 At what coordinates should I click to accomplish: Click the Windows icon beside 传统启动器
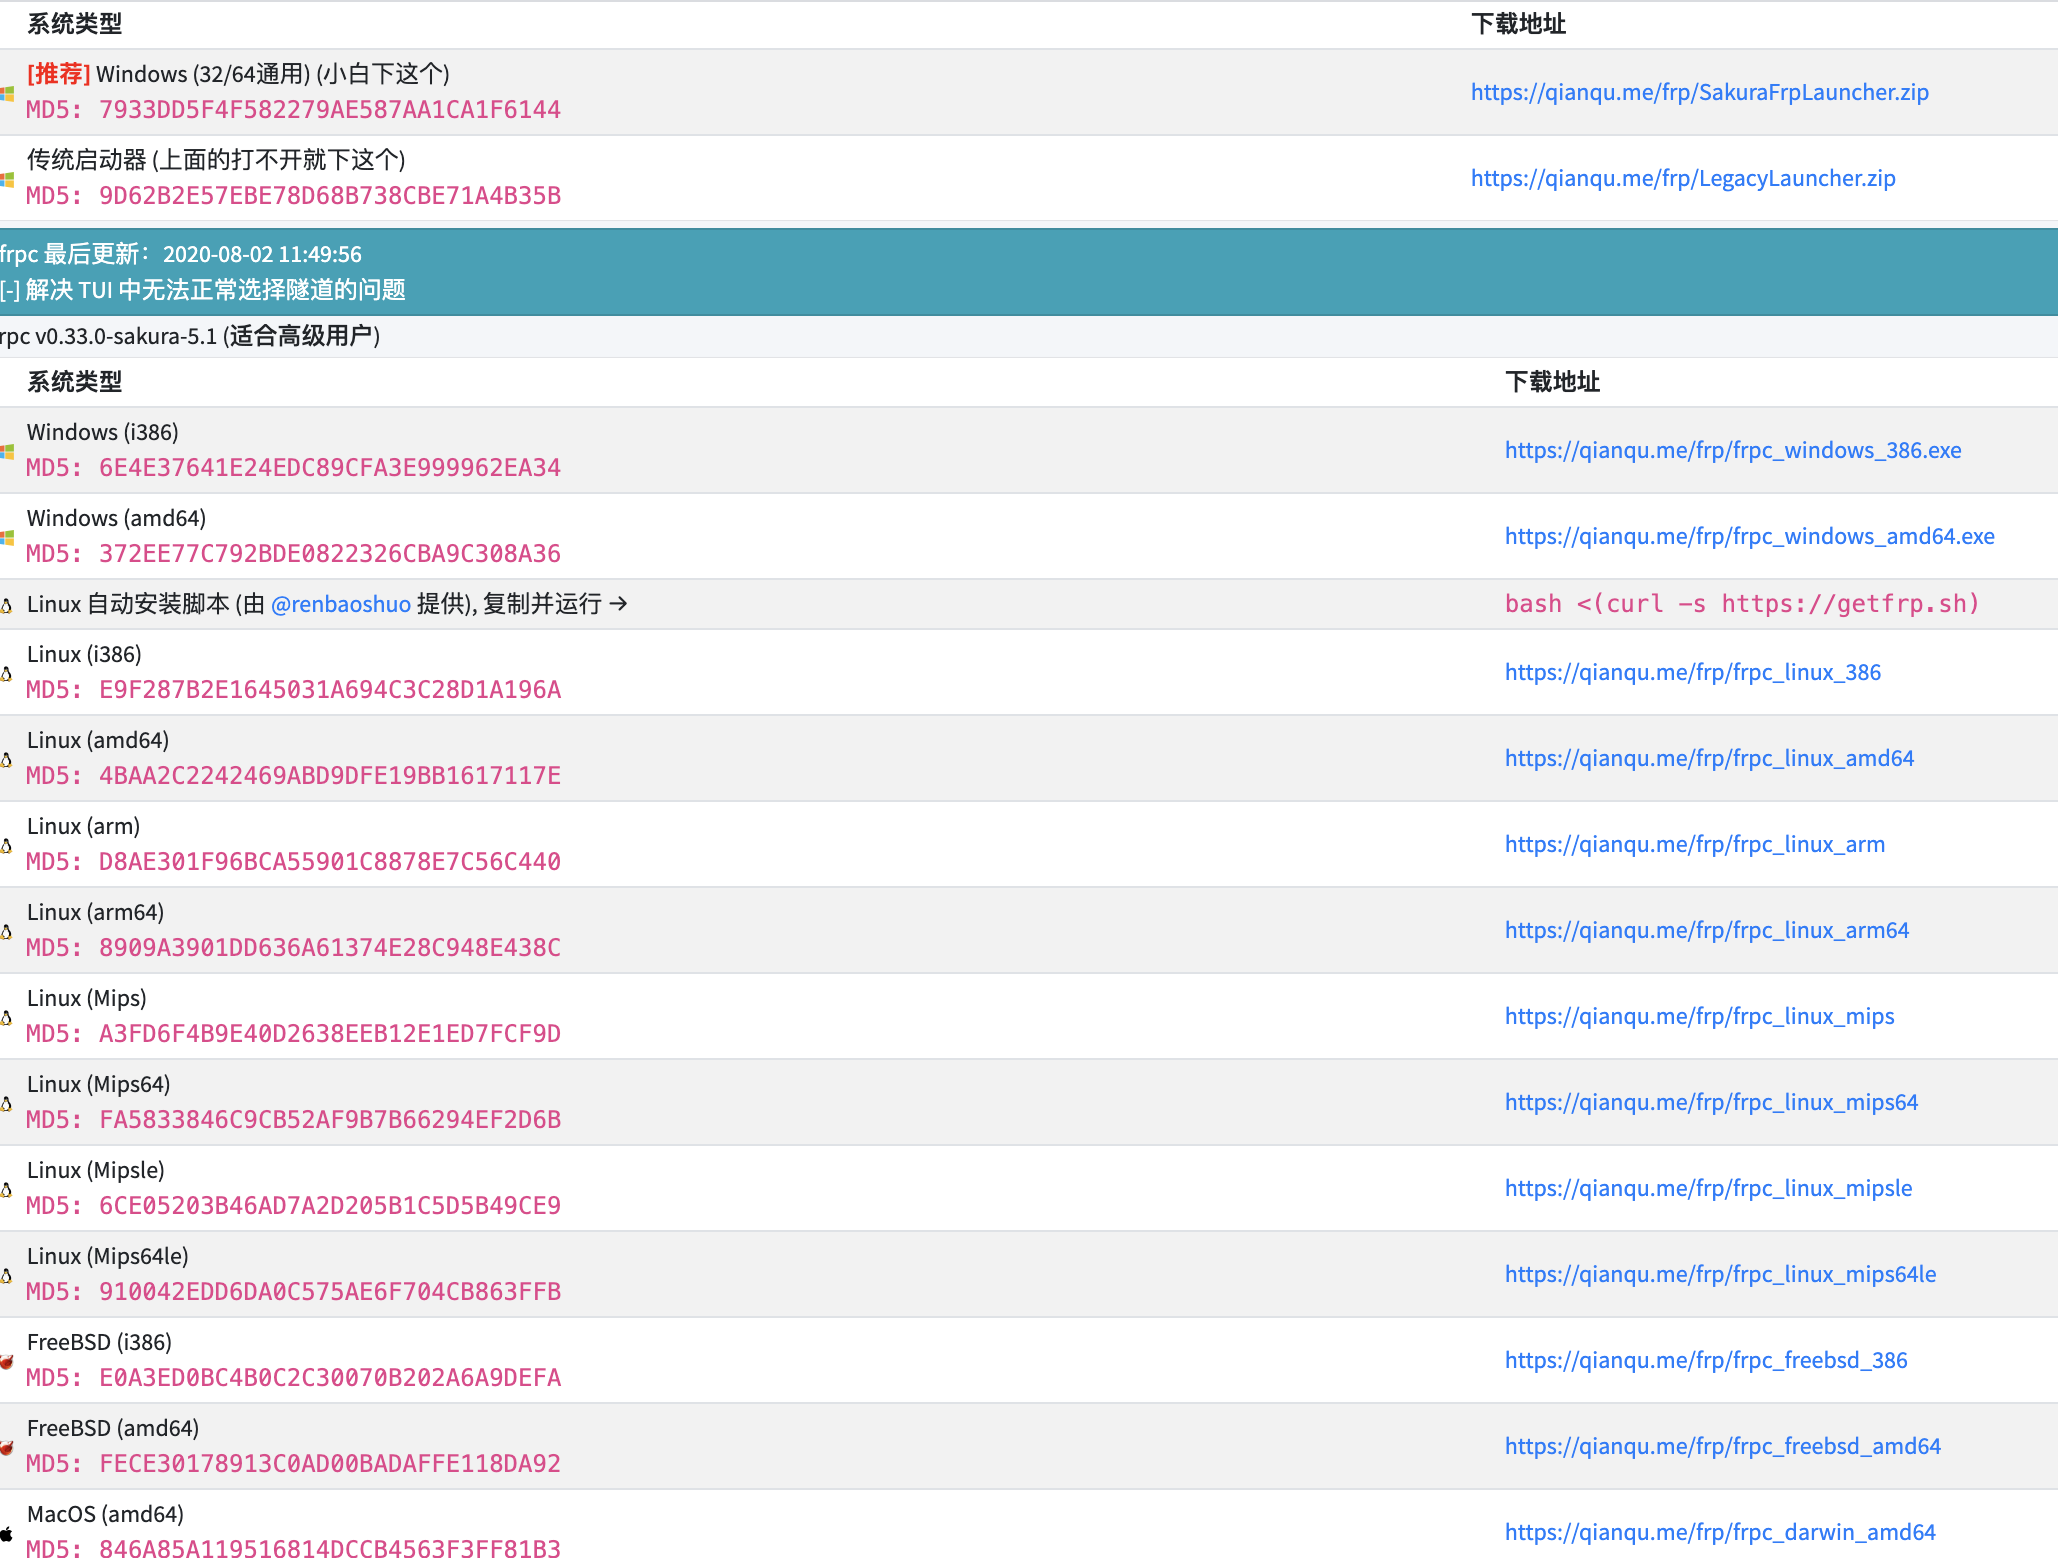point(7,179)
